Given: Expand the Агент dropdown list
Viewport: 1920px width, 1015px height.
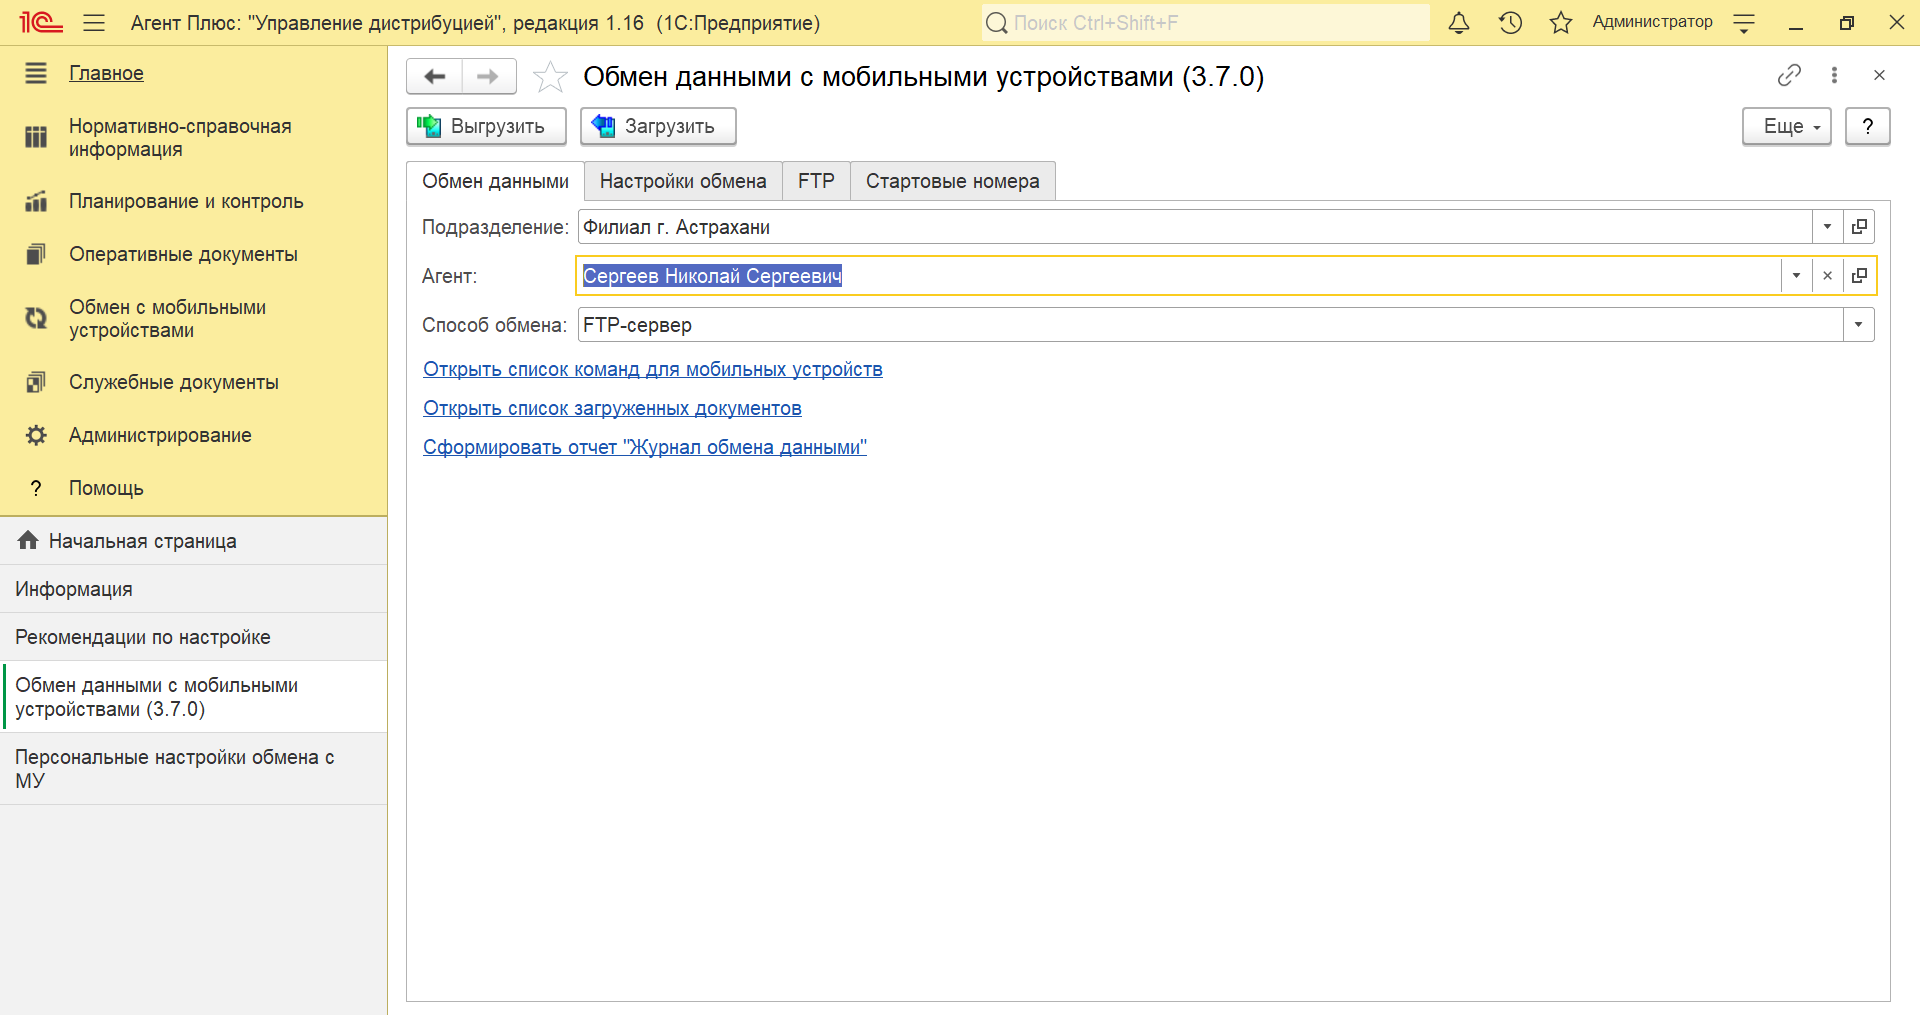Looking at the screenshot, I should (1796, 276).
